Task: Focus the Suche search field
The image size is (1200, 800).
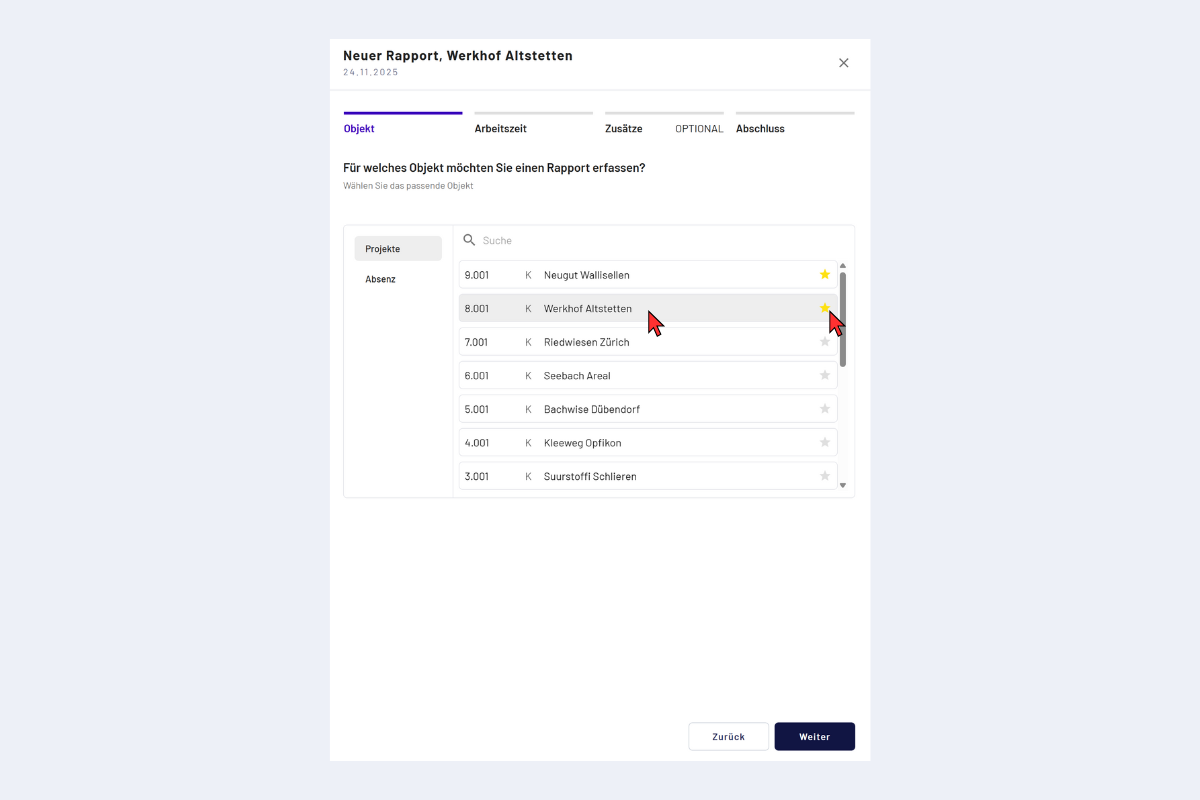Action: 650,241
